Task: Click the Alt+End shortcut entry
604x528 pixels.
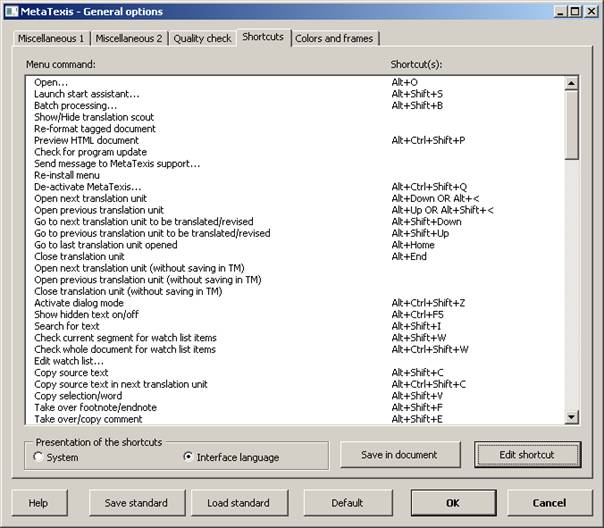Action: point(409,256)
